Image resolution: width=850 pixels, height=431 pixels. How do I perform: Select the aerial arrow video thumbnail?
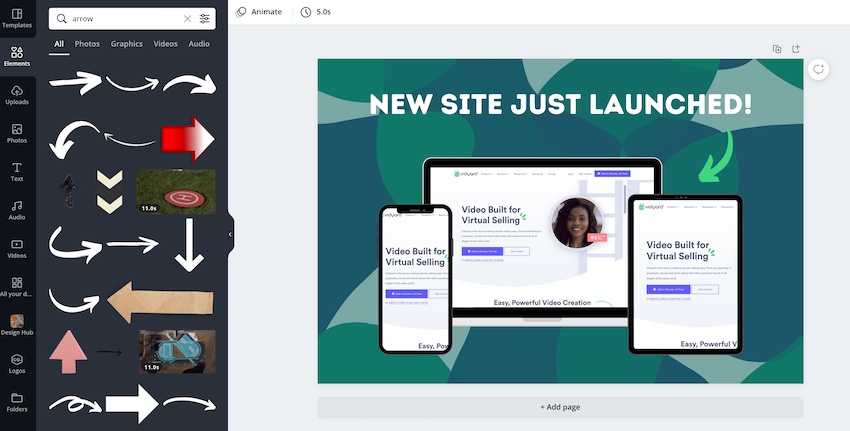(177, 351)
